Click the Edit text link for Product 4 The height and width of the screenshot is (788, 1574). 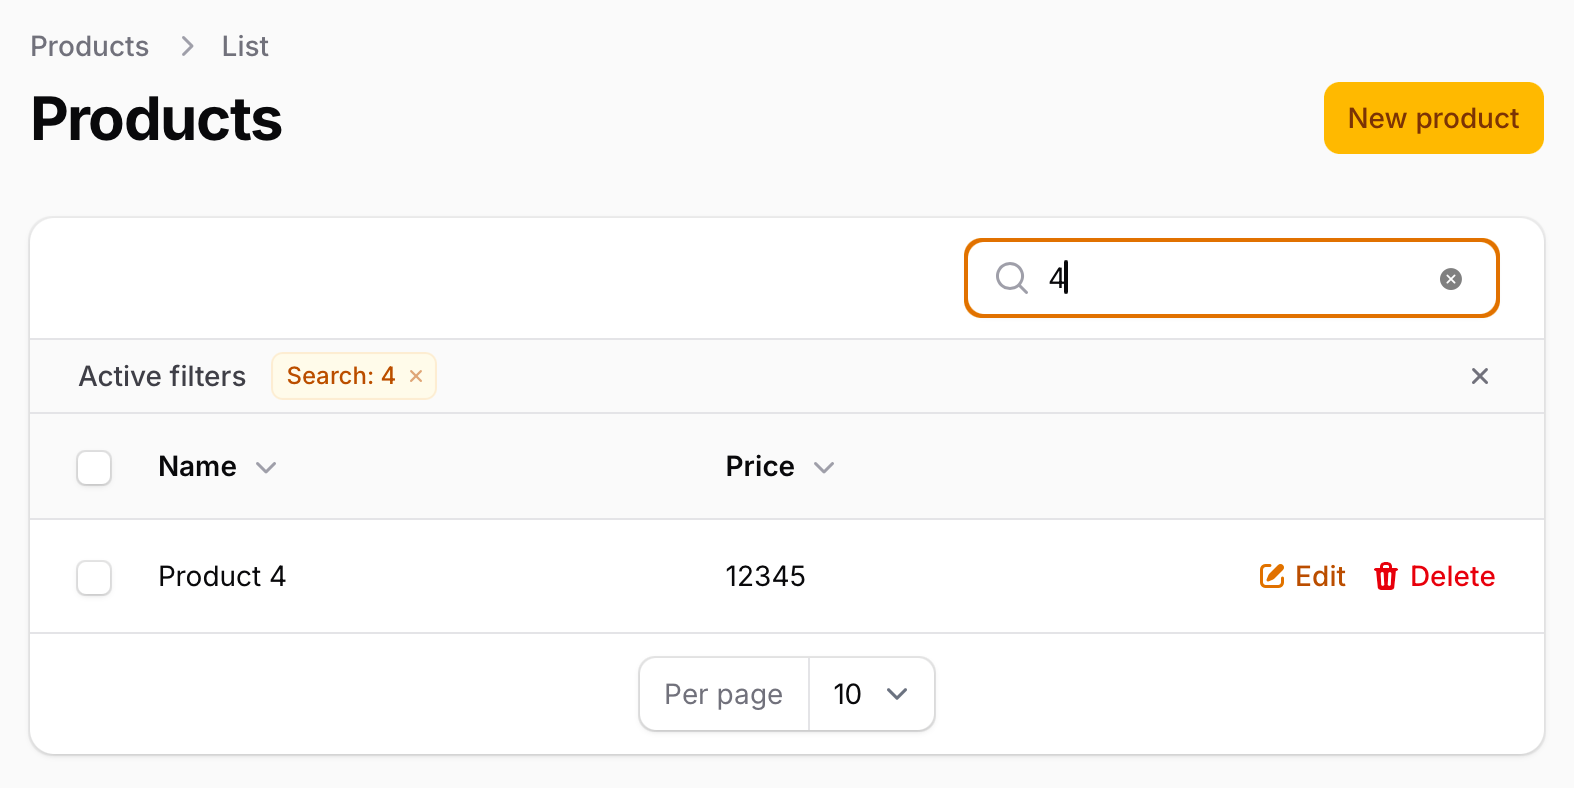pyautogui.click(x=1320, y=576)
